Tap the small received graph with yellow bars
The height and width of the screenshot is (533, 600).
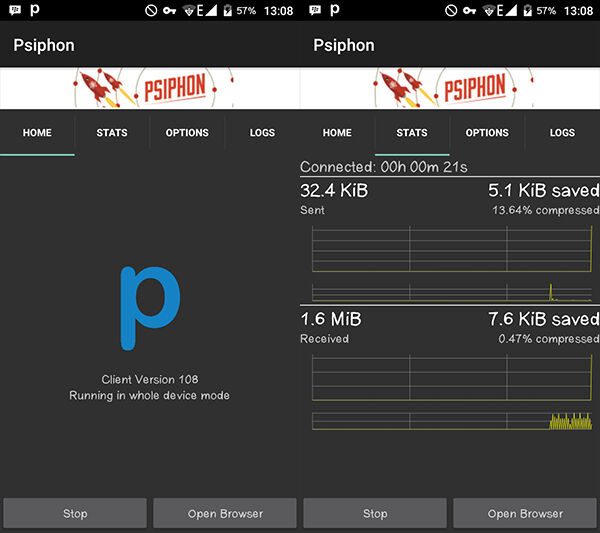pos(452,421)
